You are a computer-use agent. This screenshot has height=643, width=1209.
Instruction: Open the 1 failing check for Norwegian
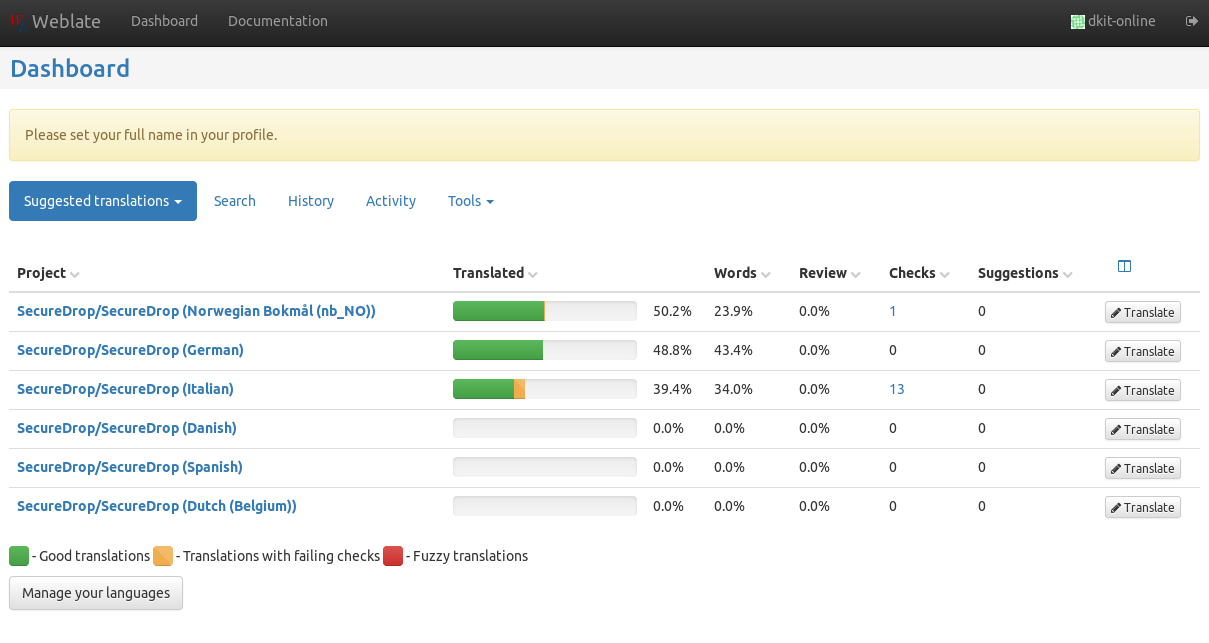893,311
